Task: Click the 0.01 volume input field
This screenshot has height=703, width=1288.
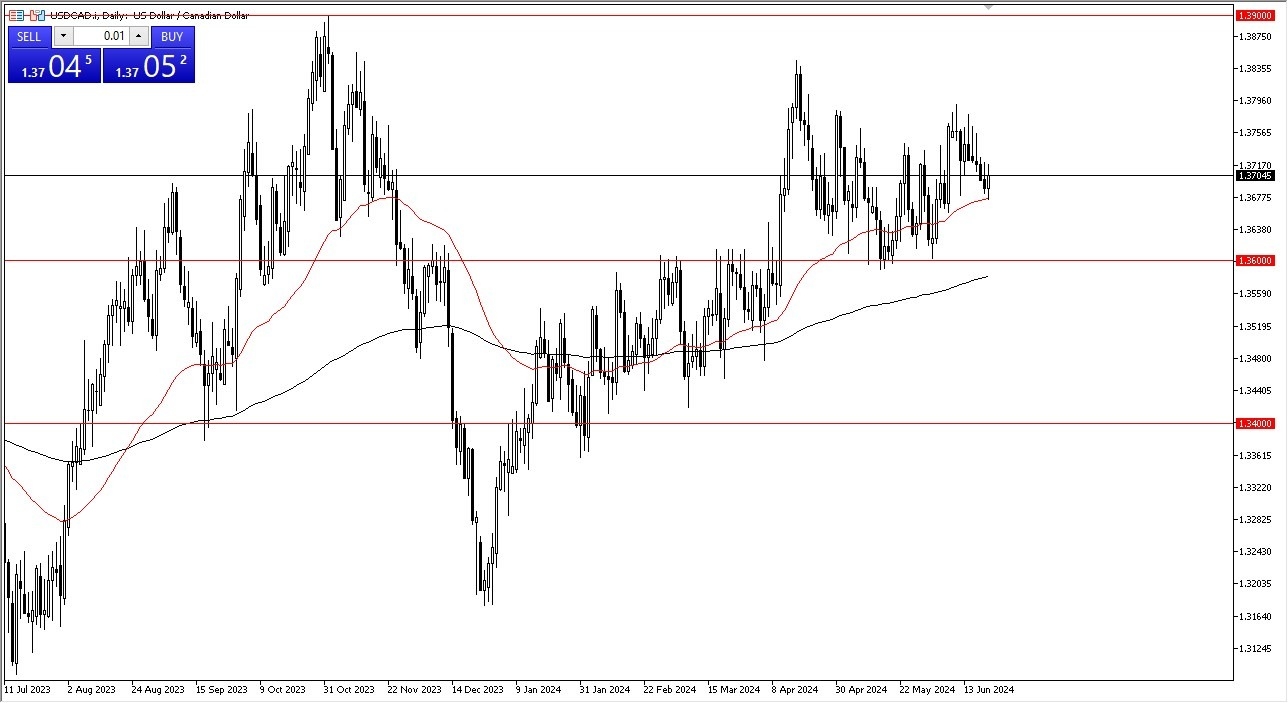Action: click(100, 36)
